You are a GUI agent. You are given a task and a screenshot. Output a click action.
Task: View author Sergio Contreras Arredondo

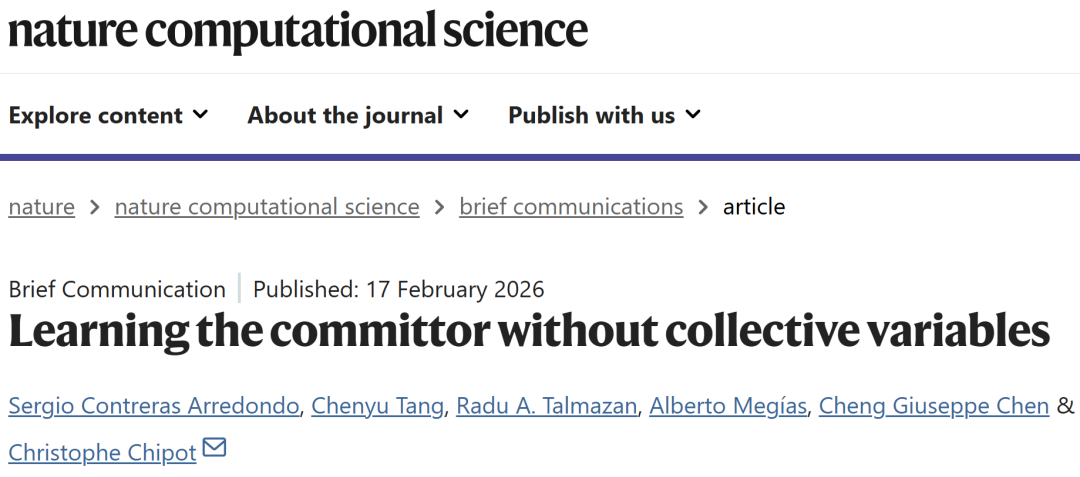click(154, 406)
